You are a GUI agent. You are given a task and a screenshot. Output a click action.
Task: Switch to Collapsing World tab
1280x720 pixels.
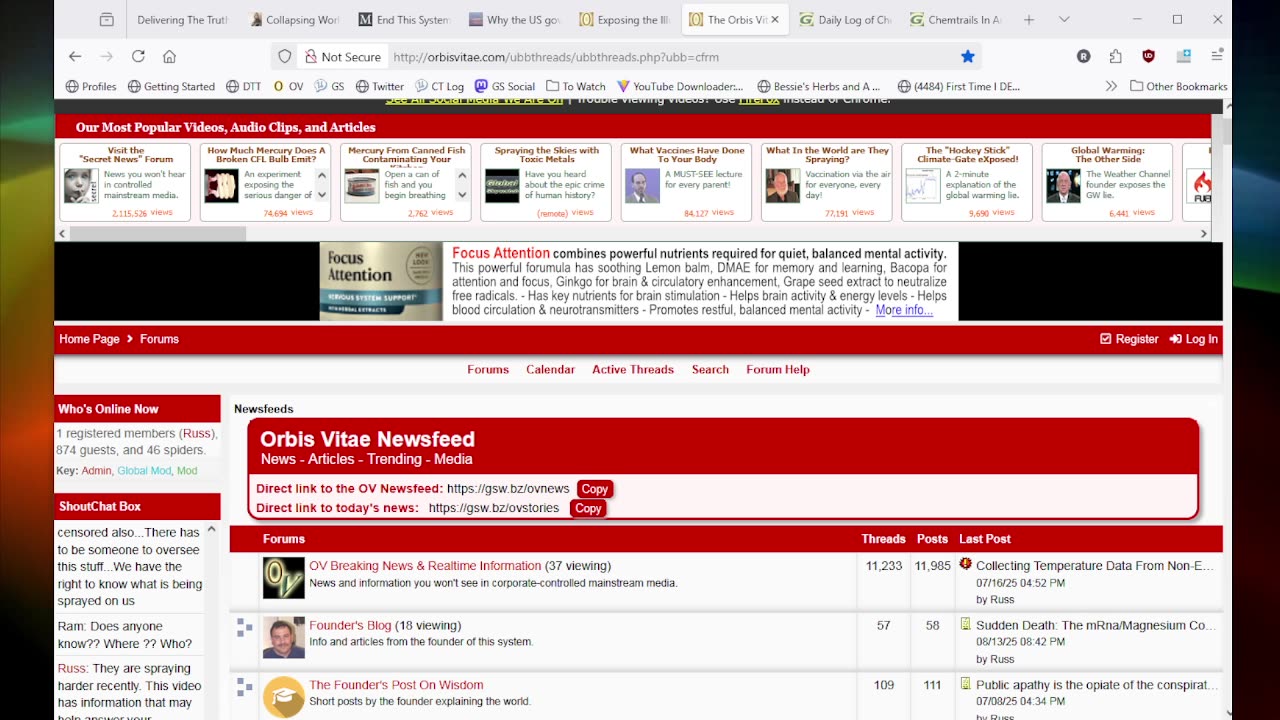pyautogui.click(x=295, y=20)
